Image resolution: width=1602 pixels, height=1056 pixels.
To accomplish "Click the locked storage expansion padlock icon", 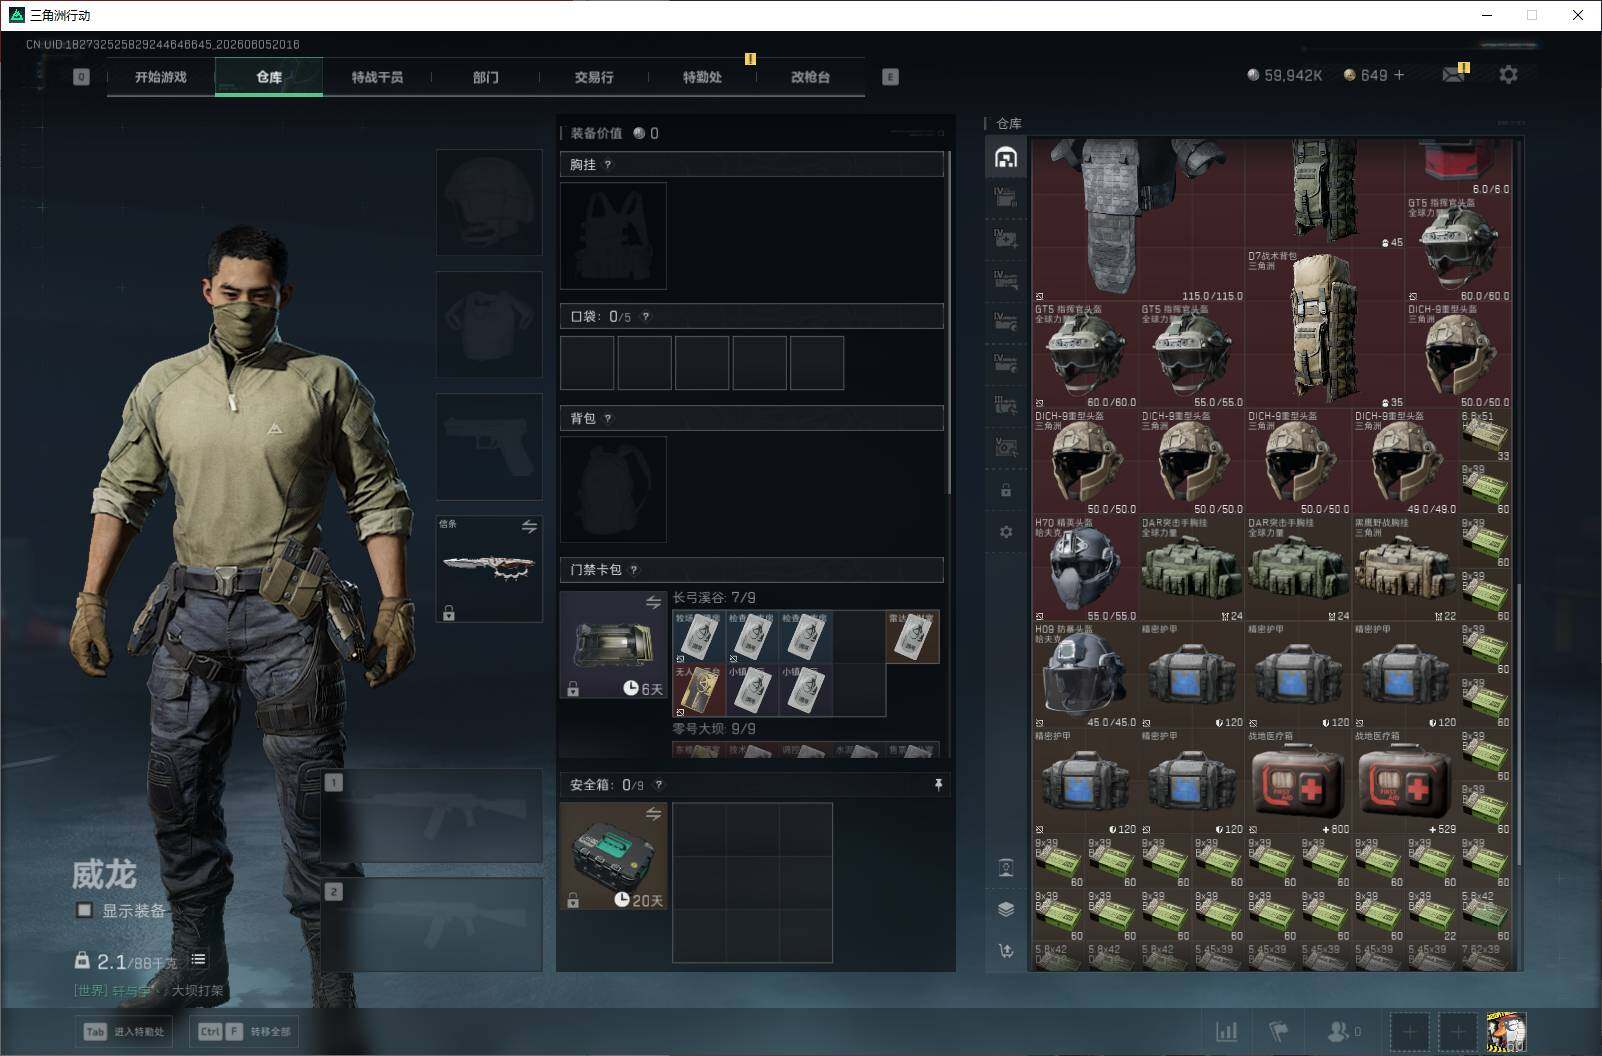I will click(x=1006, y=490).
